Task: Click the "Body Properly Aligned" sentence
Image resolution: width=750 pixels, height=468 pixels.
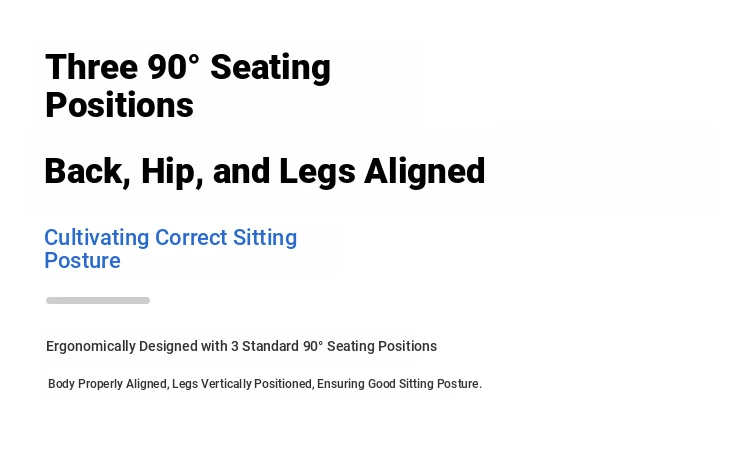Action: point(265,384)
